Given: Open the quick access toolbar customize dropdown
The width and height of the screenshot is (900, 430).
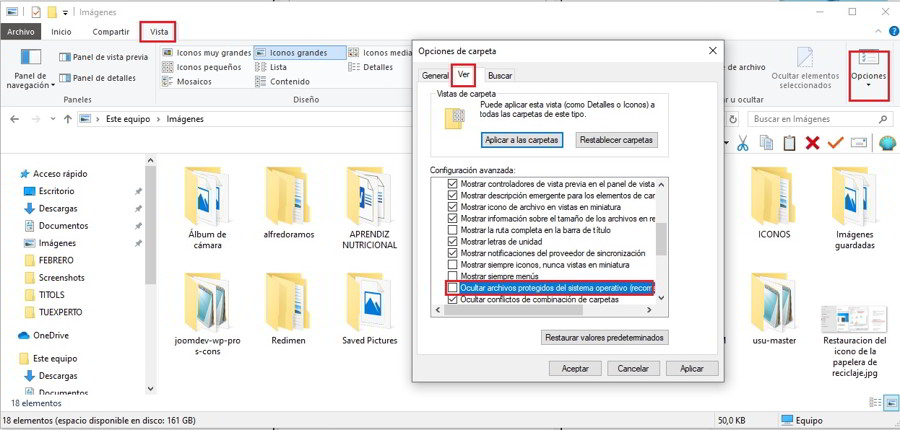Looking at the screenshot, I should (66, 12).
